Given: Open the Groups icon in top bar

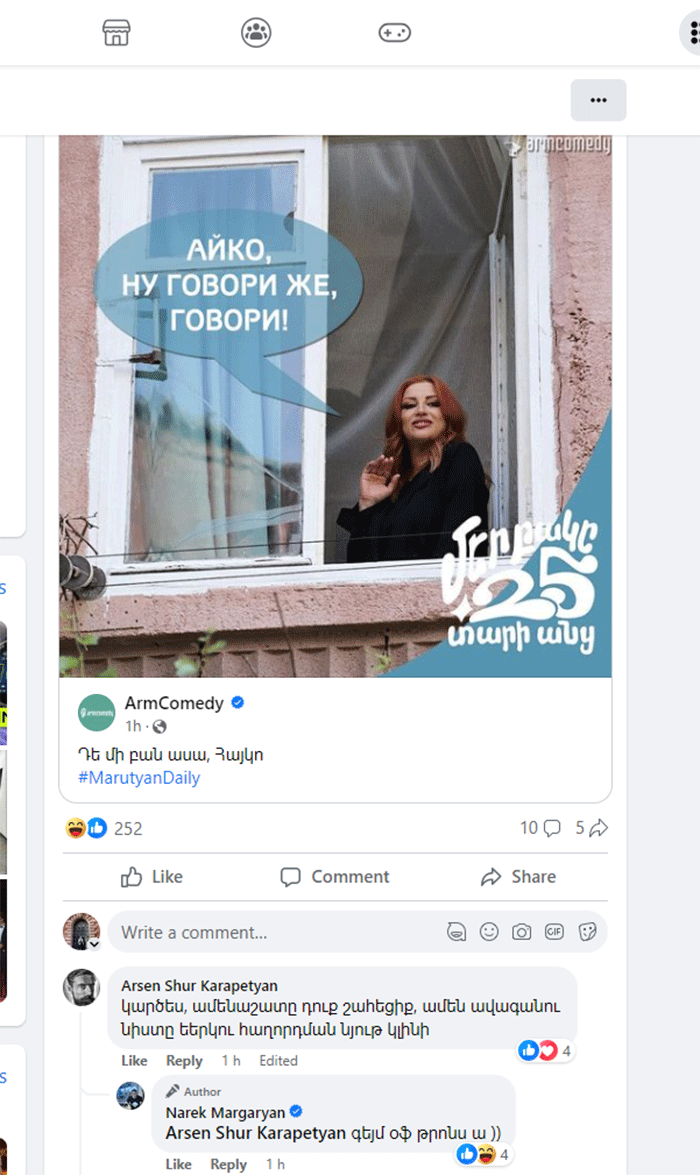Looking at the screenshot, I should pyautogui.click(x=256, y=32).
